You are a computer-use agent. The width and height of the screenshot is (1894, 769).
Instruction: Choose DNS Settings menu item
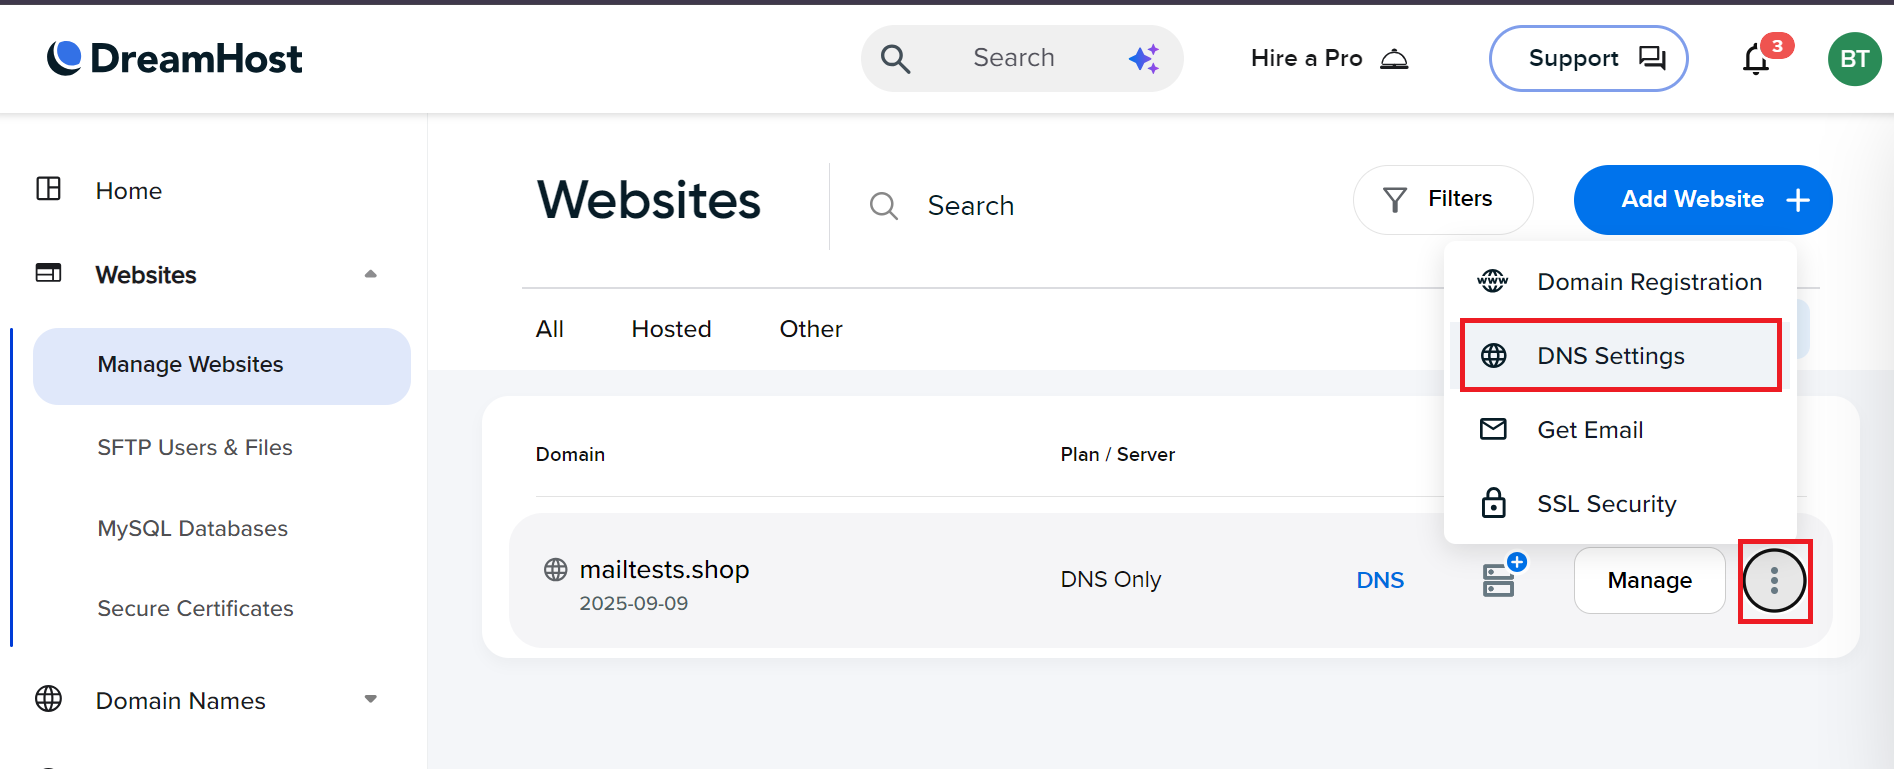(1620, 356)
